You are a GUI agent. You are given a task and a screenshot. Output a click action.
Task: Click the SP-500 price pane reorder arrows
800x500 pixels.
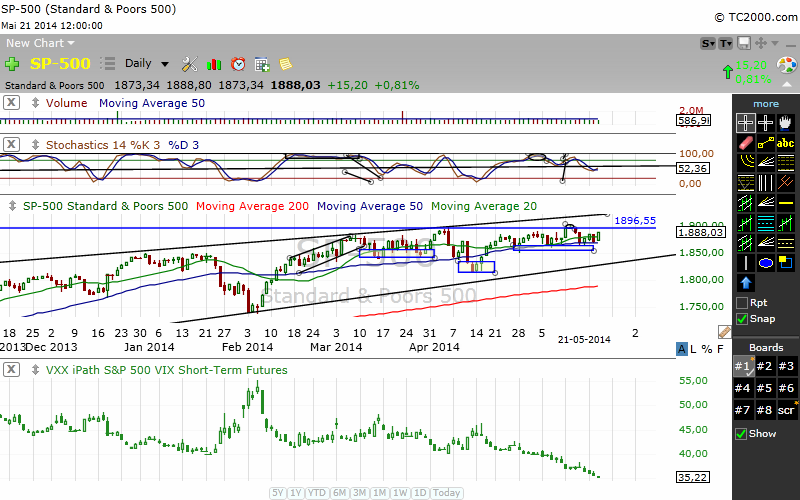coord(12,206)
